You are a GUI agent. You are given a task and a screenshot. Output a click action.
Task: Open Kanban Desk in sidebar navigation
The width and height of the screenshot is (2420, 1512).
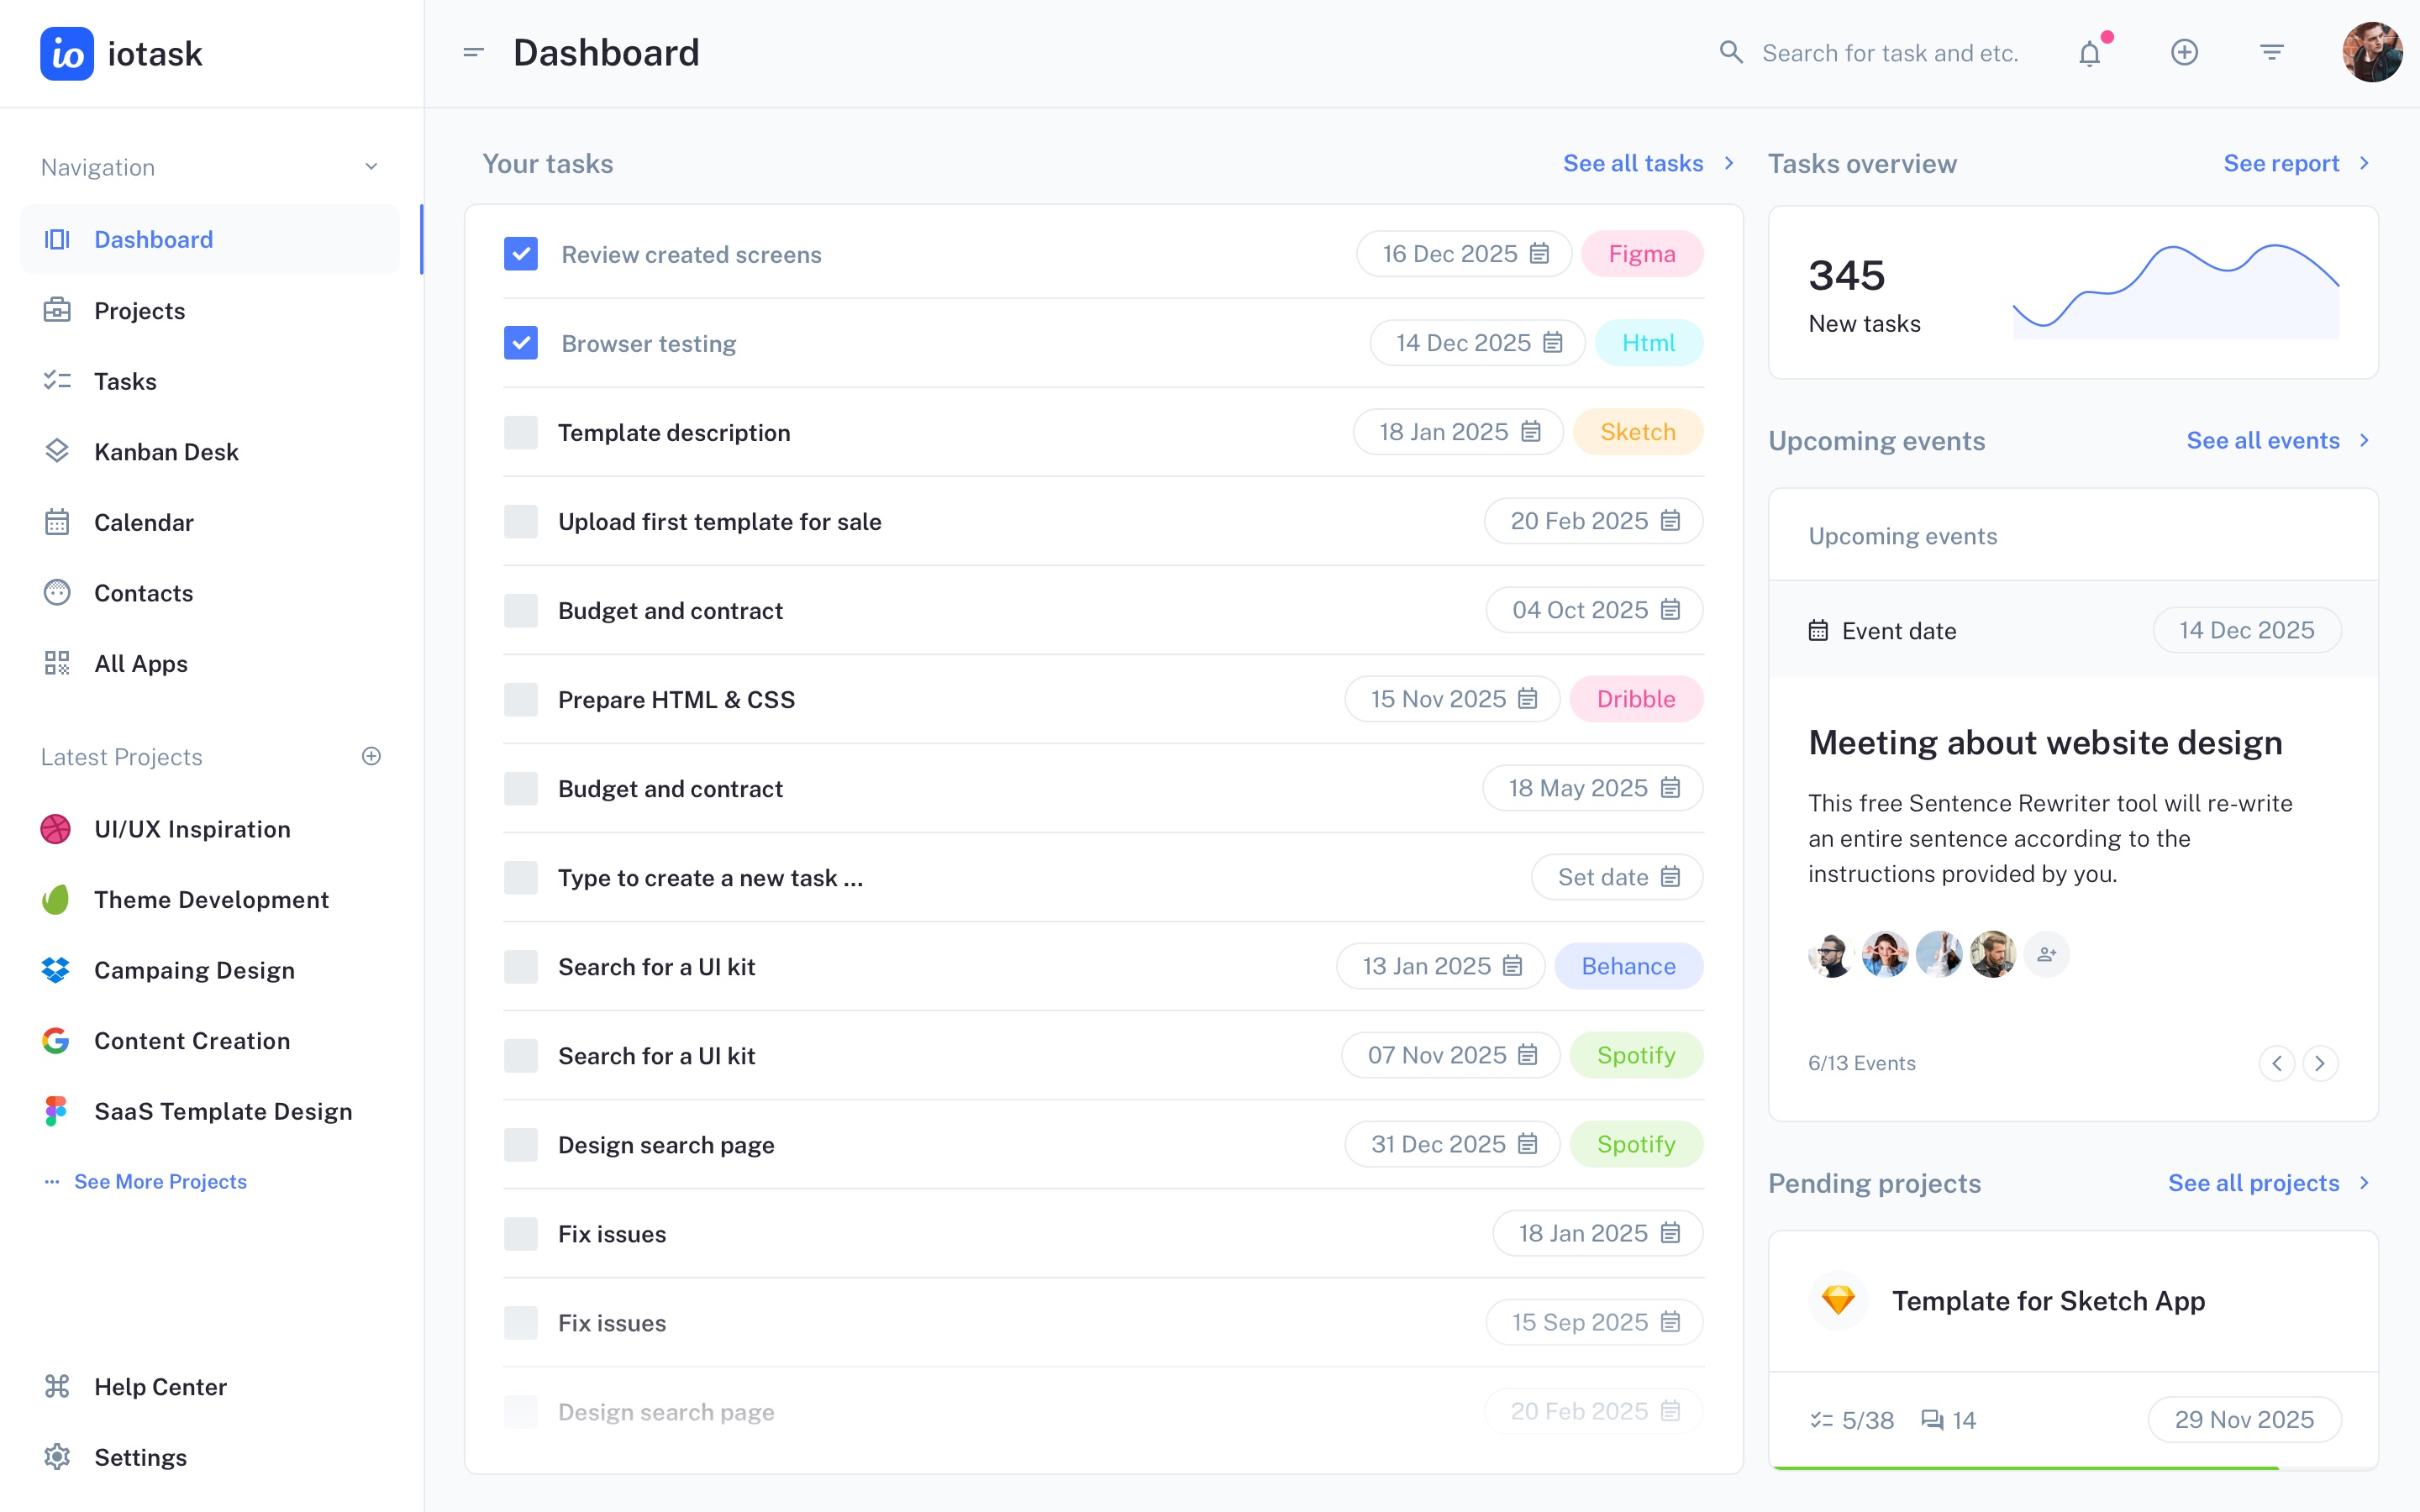(166, 452)
